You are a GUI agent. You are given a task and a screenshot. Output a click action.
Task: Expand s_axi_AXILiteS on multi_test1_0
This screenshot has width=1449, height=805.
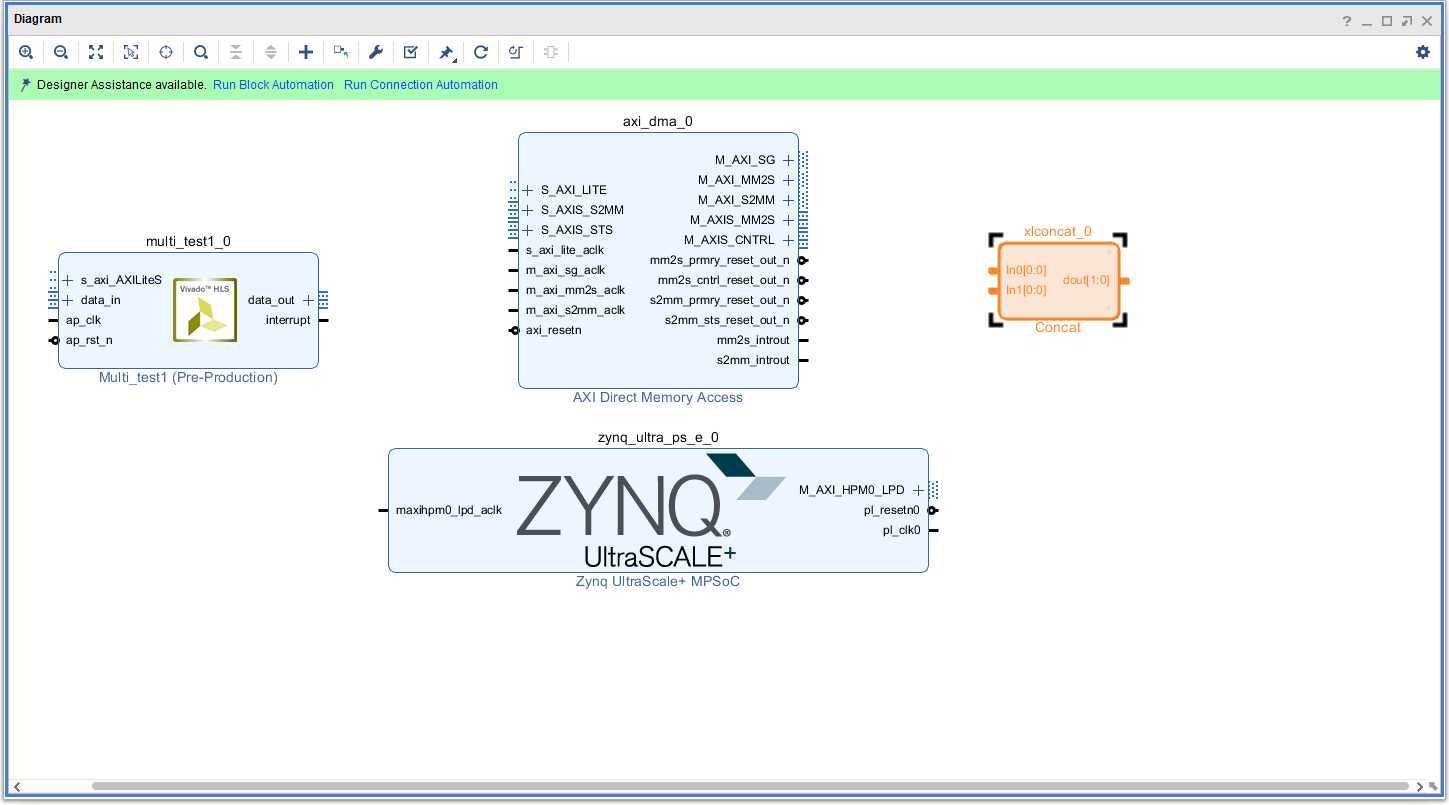68,280
